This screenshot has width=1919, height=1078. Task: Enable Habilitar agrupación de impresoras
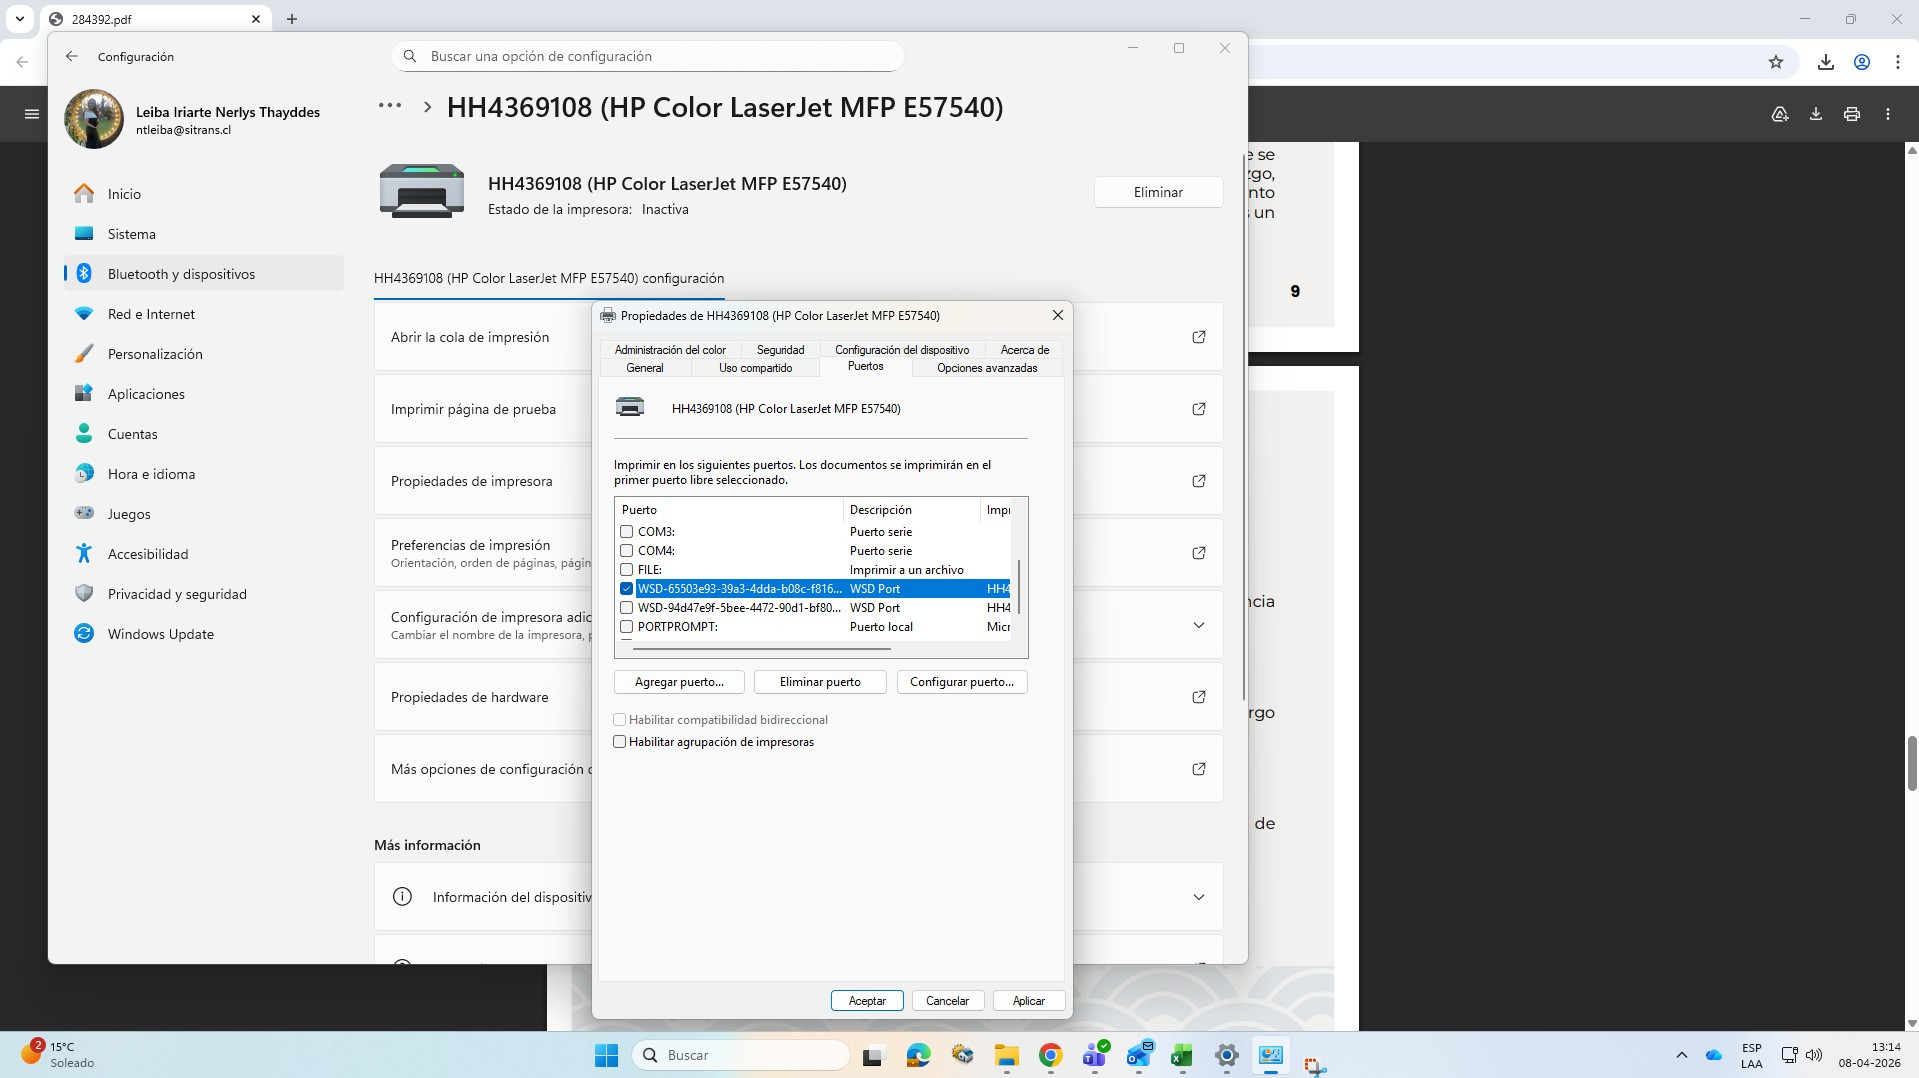[x=620, y=742]
